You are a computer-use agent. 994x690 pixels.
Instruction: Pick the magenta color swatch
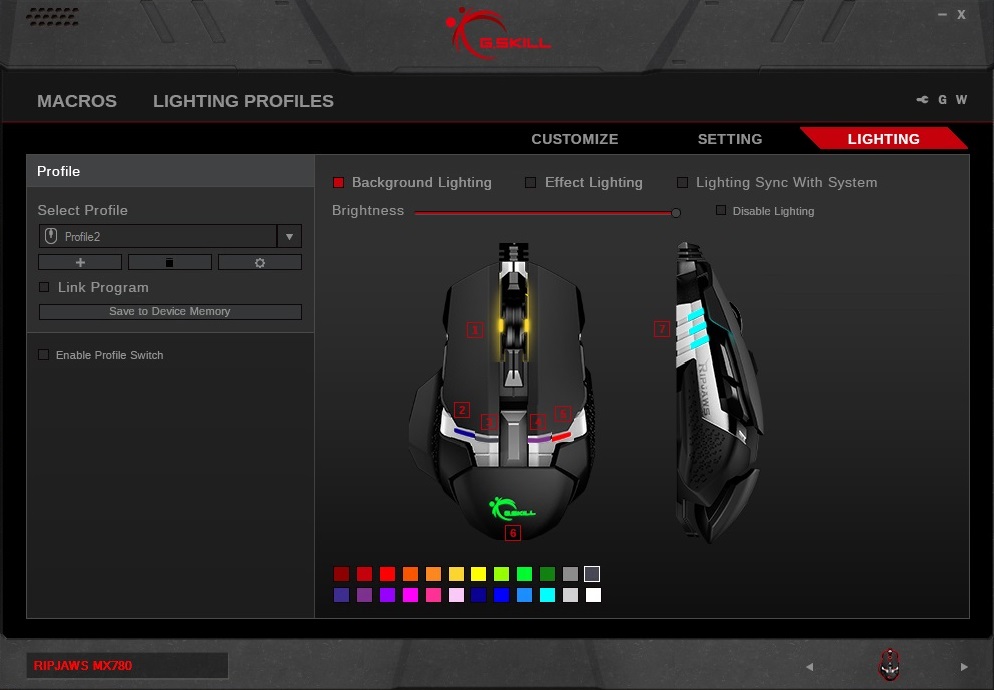click(410, 595)
